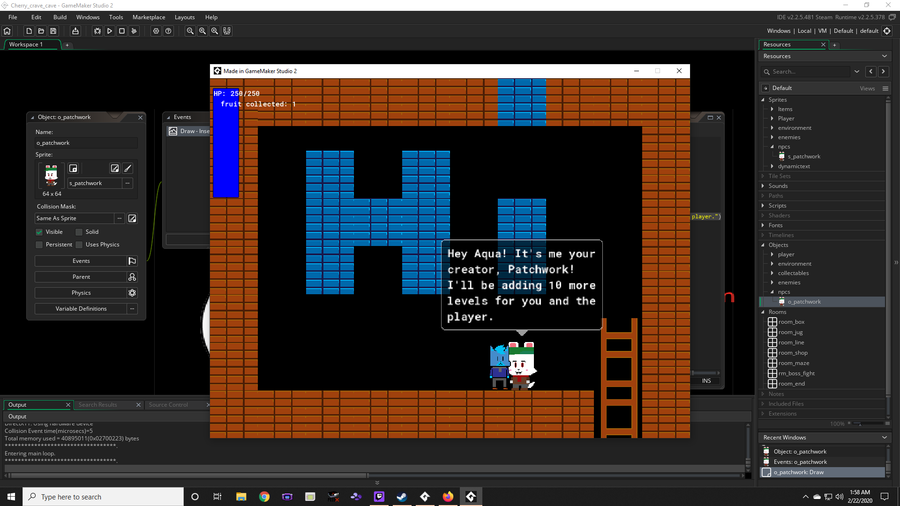Zoom out workspace with magnifier icon
The height and width of the screenshot is (506, 900).
click(x=190, y=31)
